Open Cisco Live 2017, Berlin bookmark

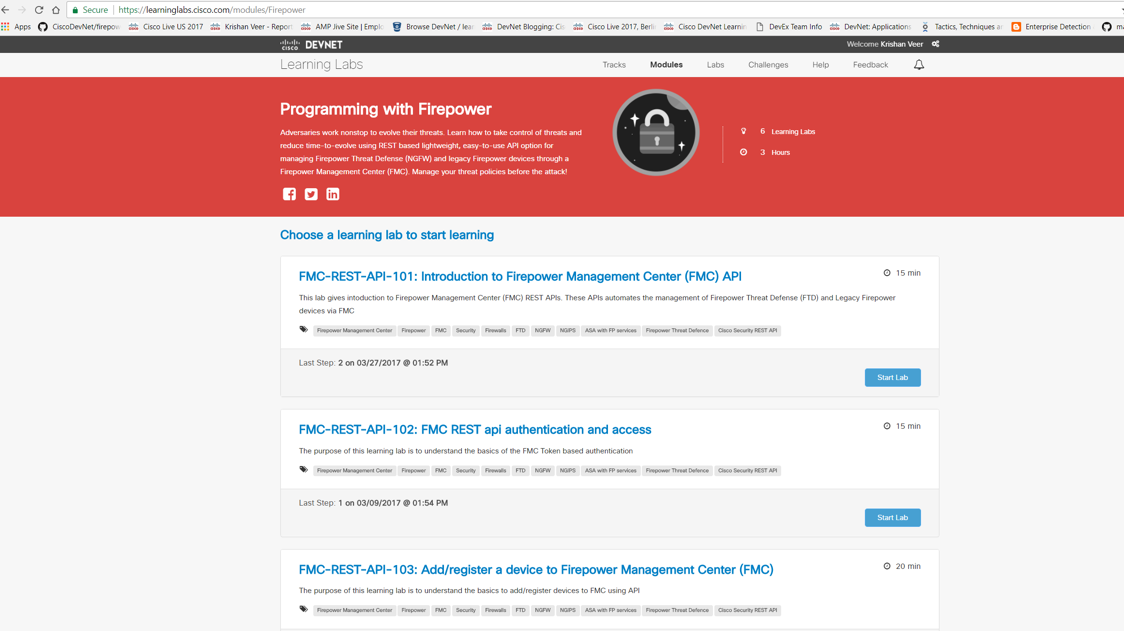(614, 27)
